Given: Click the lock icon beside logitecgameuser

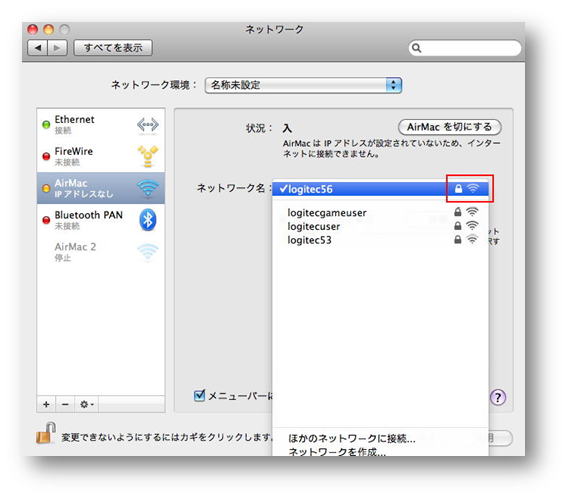Looking at the screenshot, I should click(x=458, y=212).
